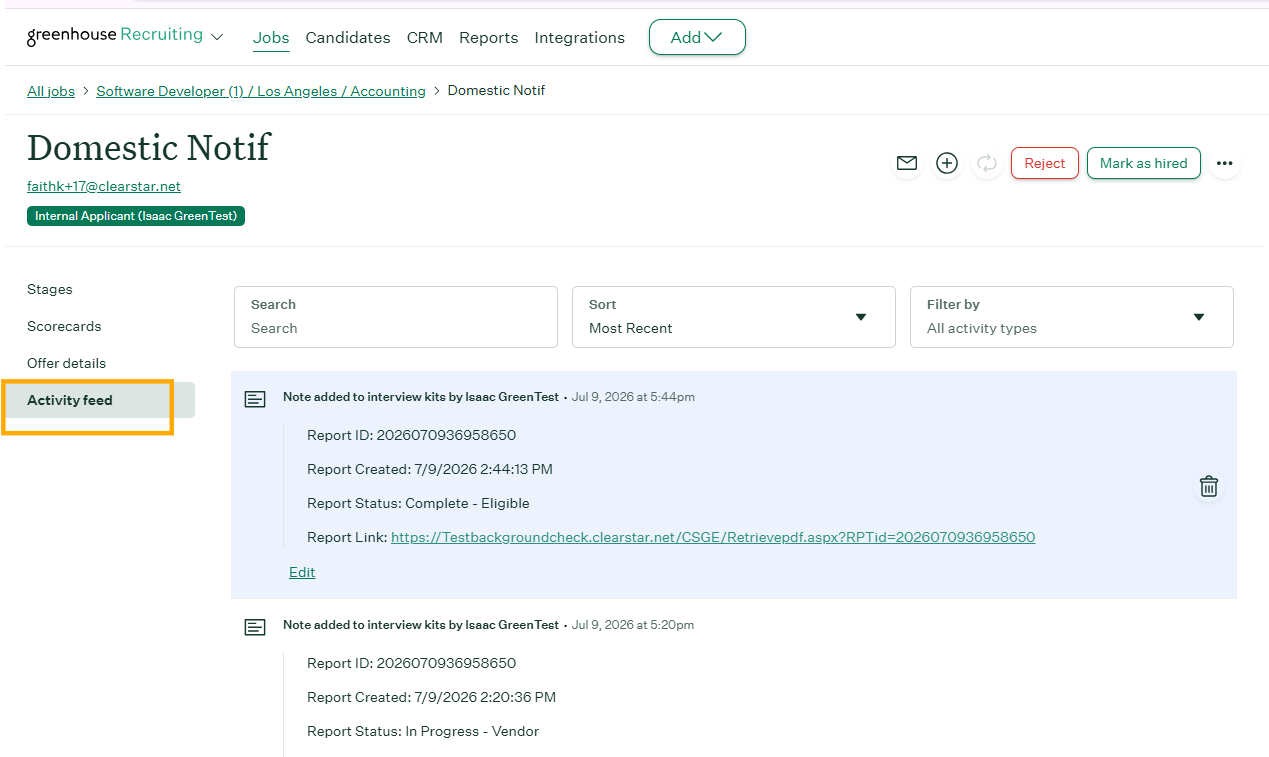Delete the 5:44pm note with trash icon
1269x757 pixels.
[1209, 486]
